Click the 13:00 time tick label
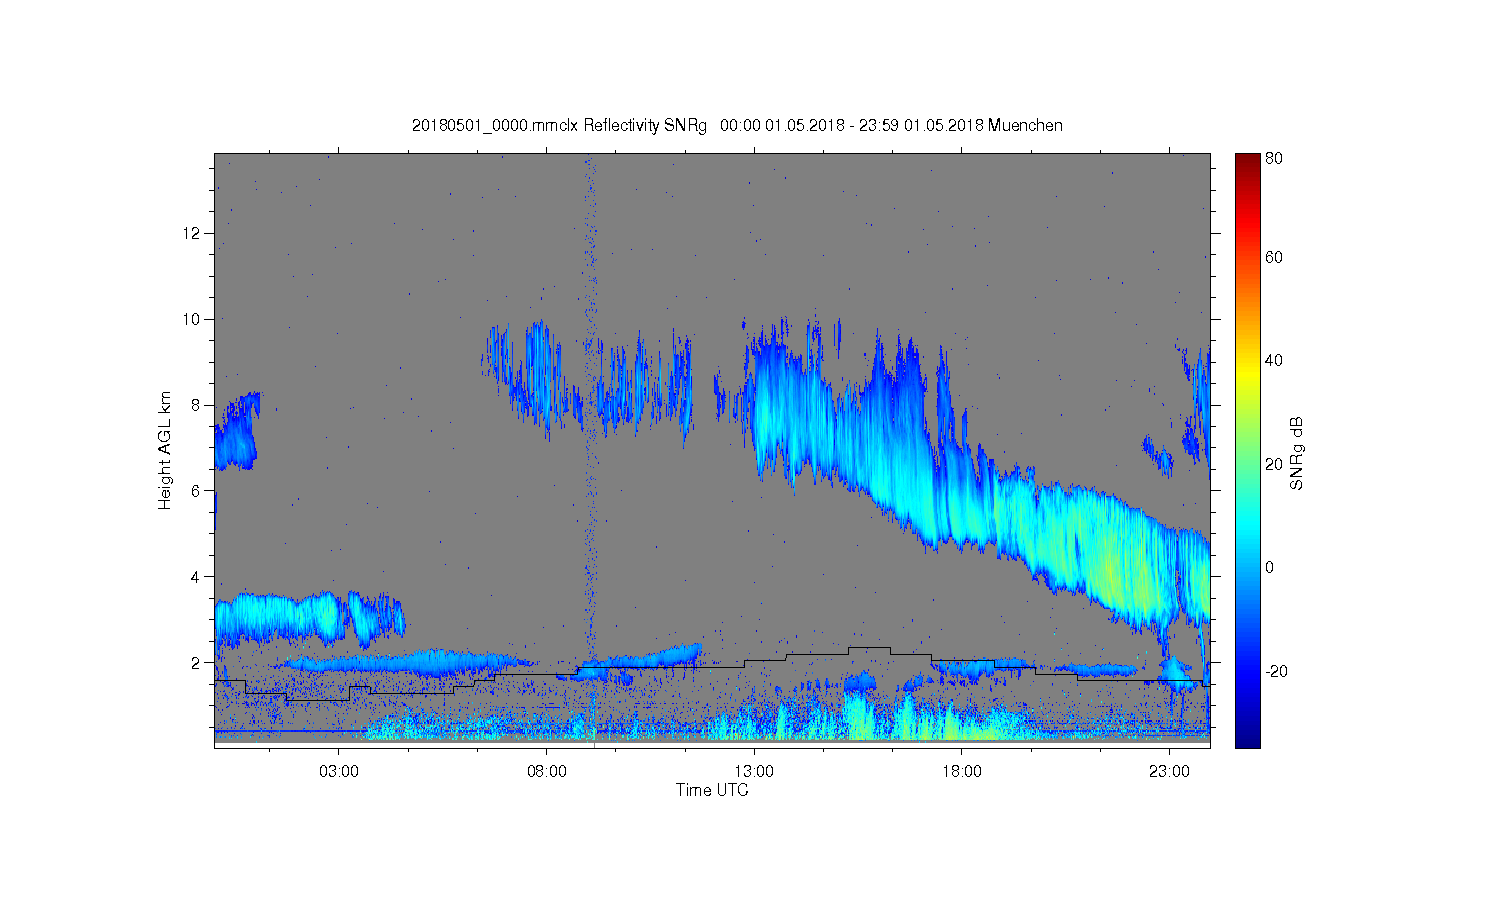This screenshot has width=1500, height=900. [x=754, y=772]
